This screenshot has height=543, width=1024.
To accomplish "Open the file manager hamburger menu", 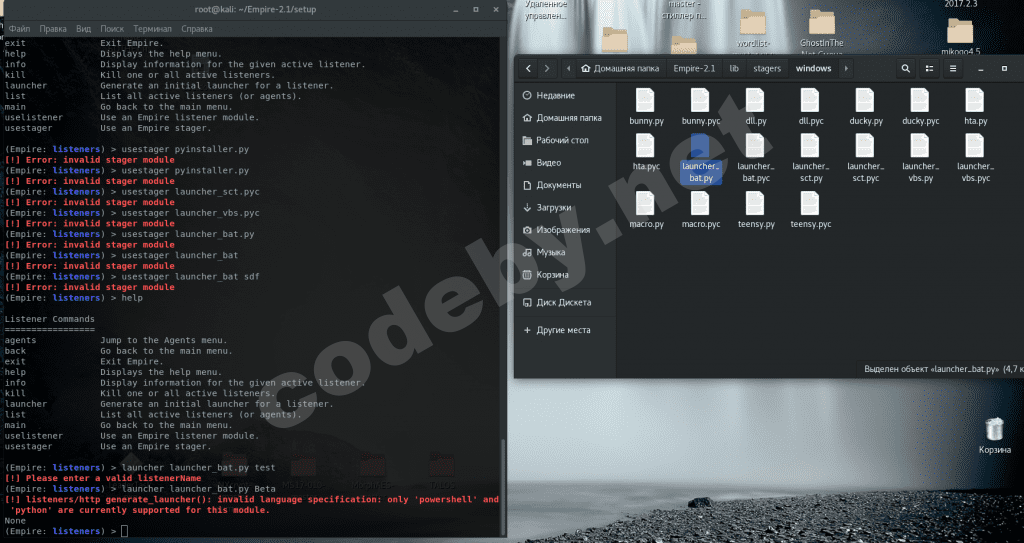I will (x=953, y=68).
